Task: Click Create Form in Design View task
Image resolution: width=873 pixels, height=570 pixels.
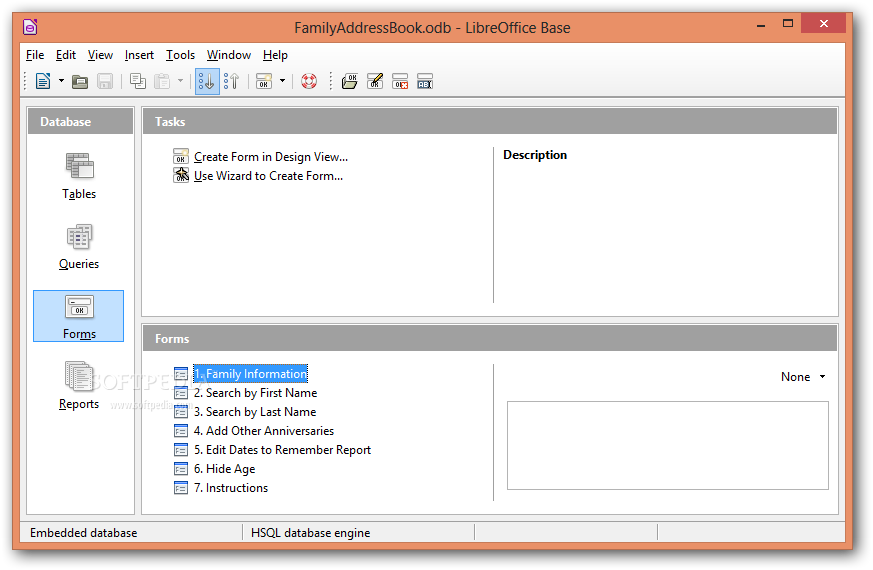Action: pos(271,157)
